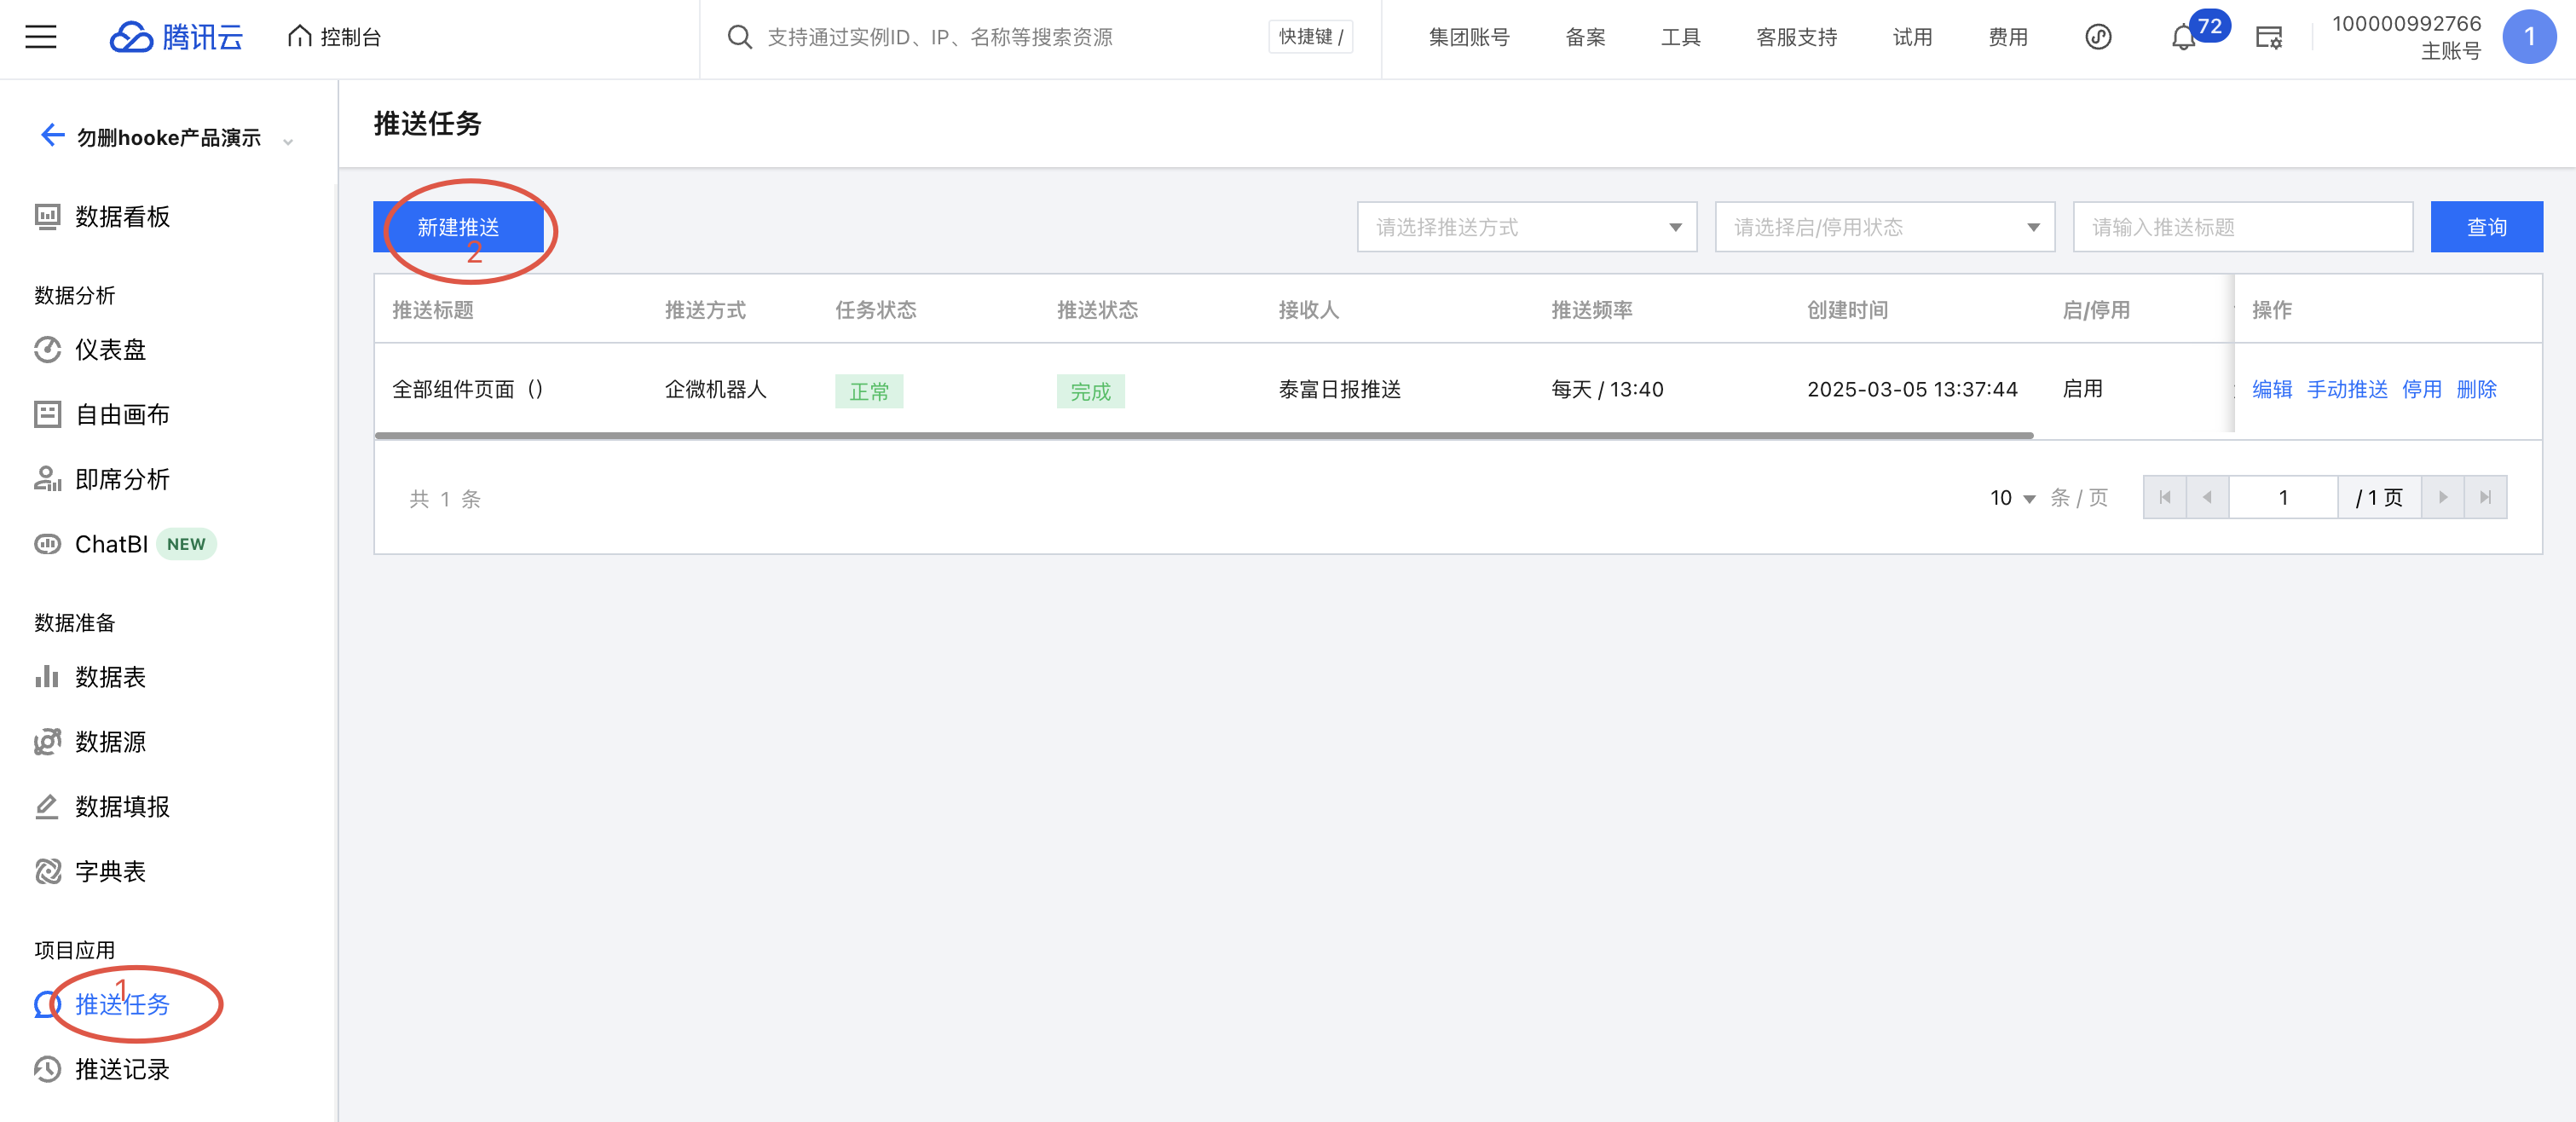Open 推送记录 in the sidebar
This screenshot has width=2576, height=1122.
(122, 1069)
